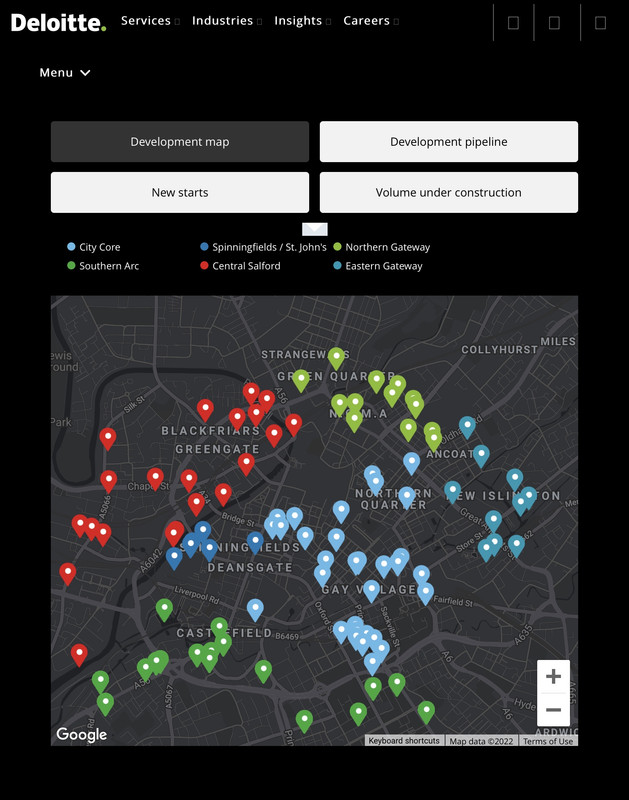Select teal pin on NEW ISLINGTON's first letter
The height and width of the screenshot is (800, 629).
(x=452, y=492)
